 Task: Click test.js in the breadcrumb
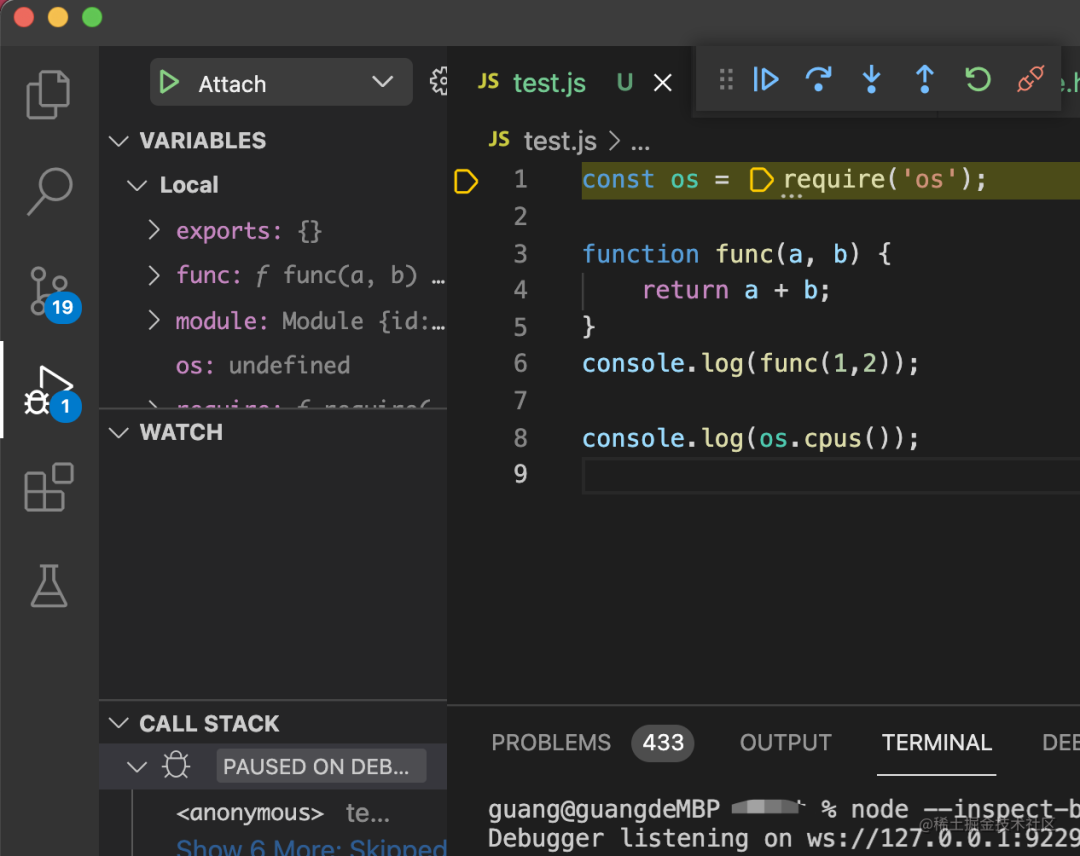560,141
